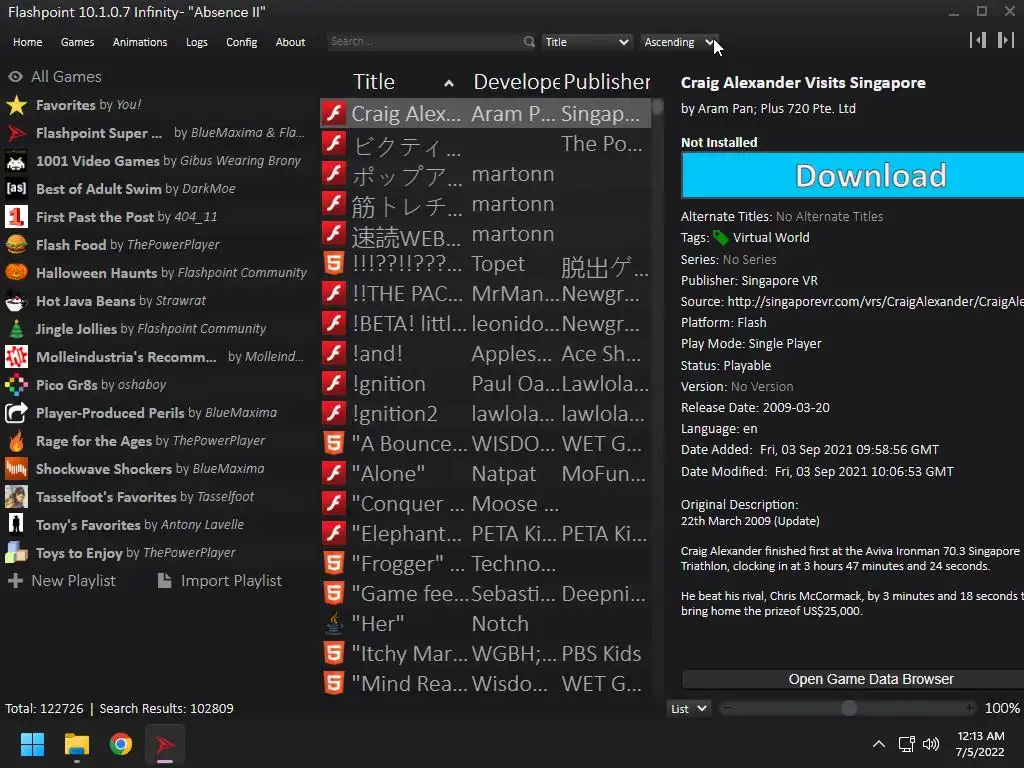
Task: Select the "Mind Rea..." game row
Action: coord(486,684)
